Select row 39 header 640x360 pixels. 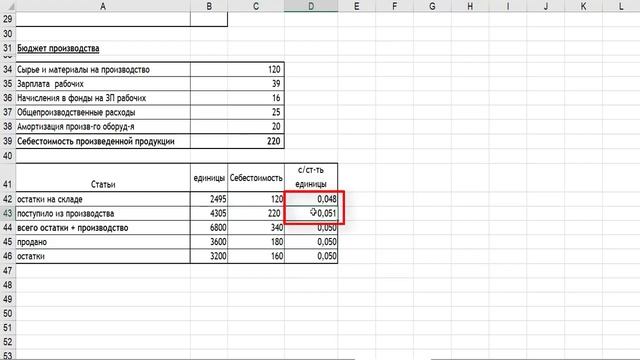click(x=8, y=141)
